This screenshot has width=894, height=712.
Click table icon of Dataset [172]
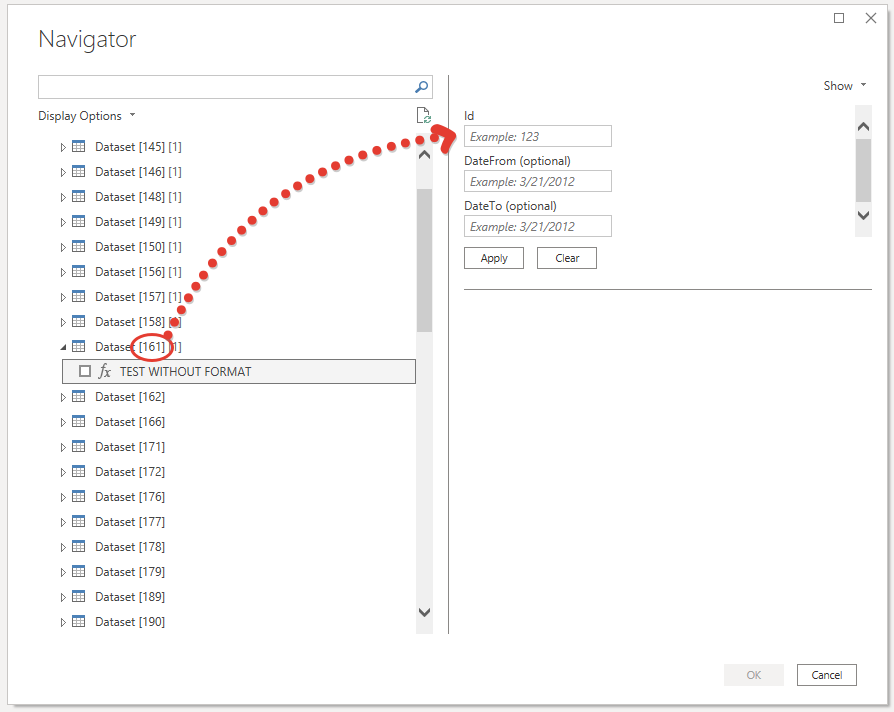(x=79, y=472)
